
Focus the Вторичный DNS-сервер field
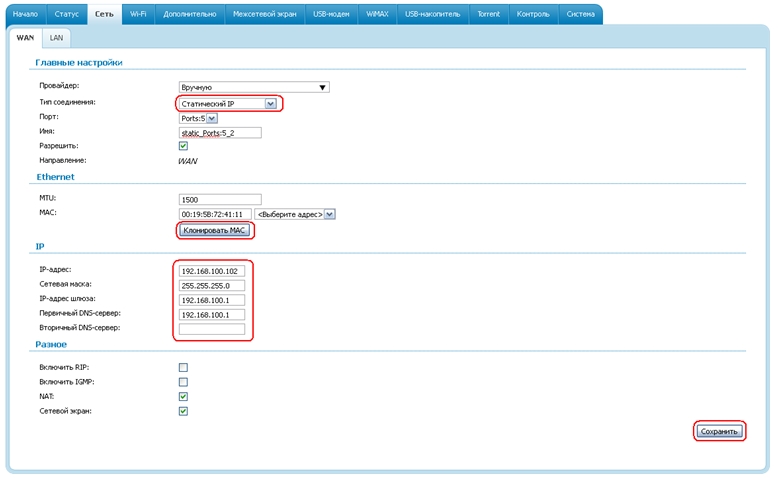211,329
